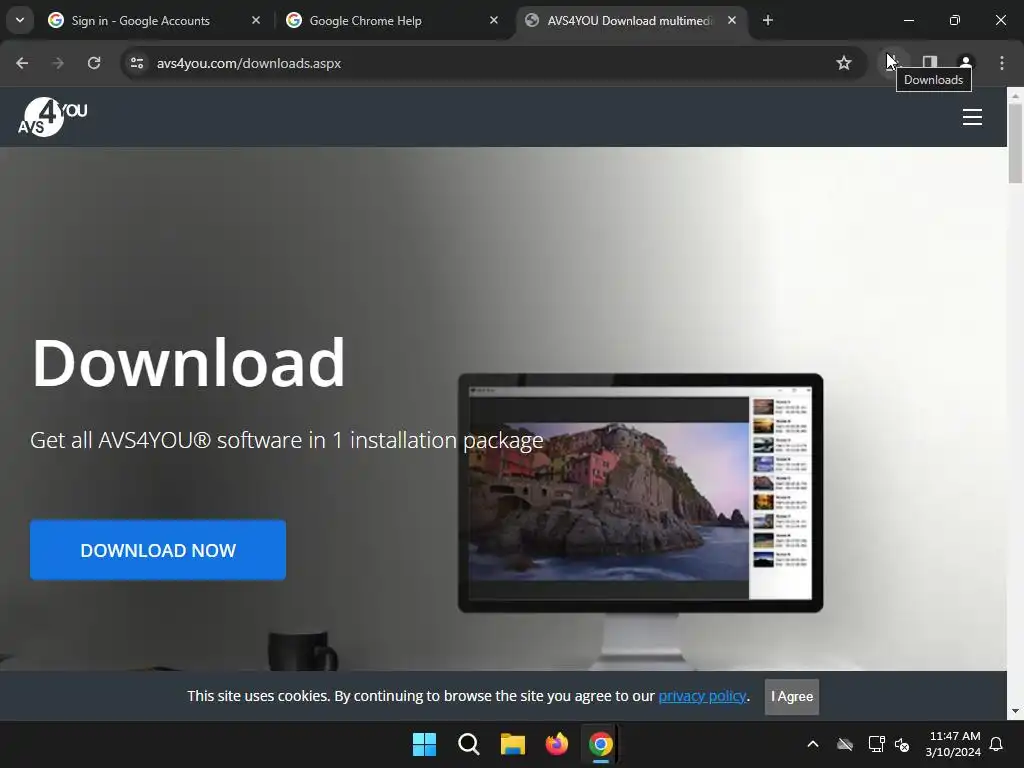
Task: Switch to Sign in - Google Accounts tab
Action: (140, 20)
